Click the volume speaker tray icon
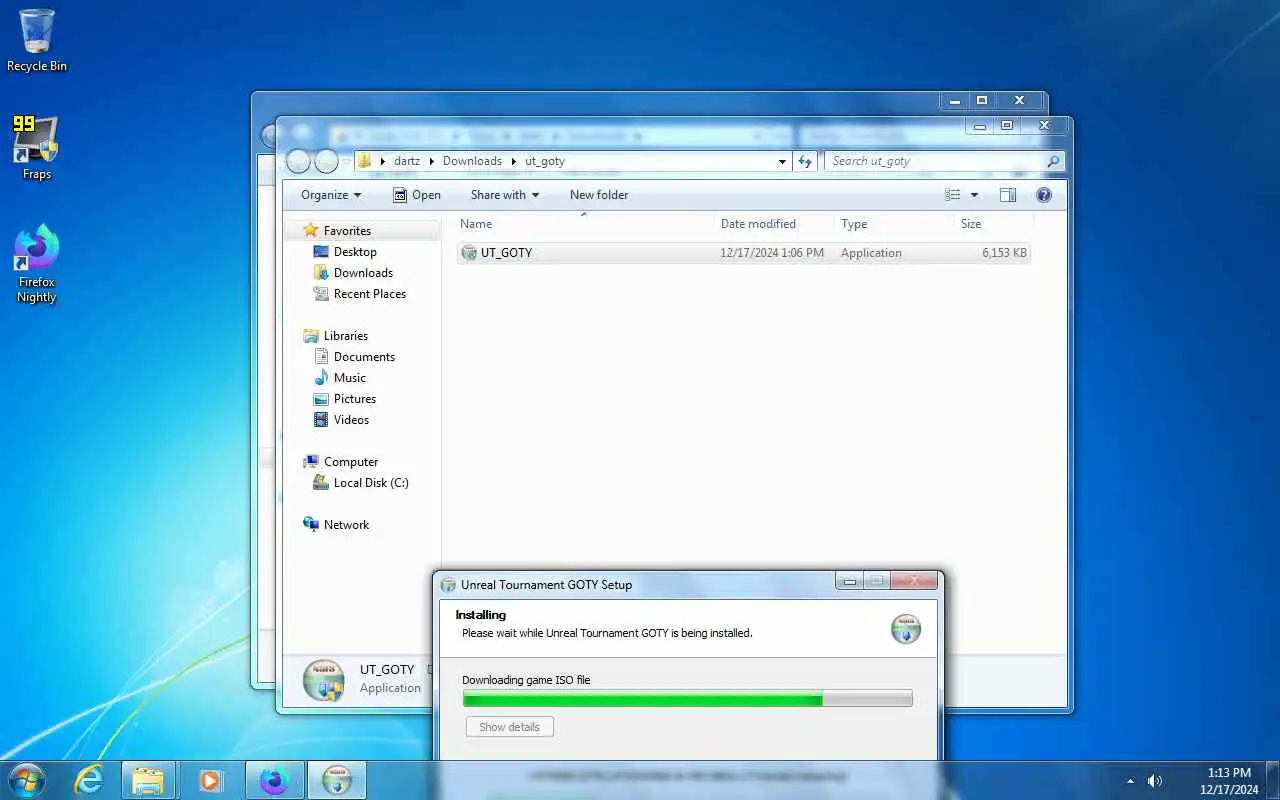This screenshot has height=800, width=1280. (x=1155, y=780)
